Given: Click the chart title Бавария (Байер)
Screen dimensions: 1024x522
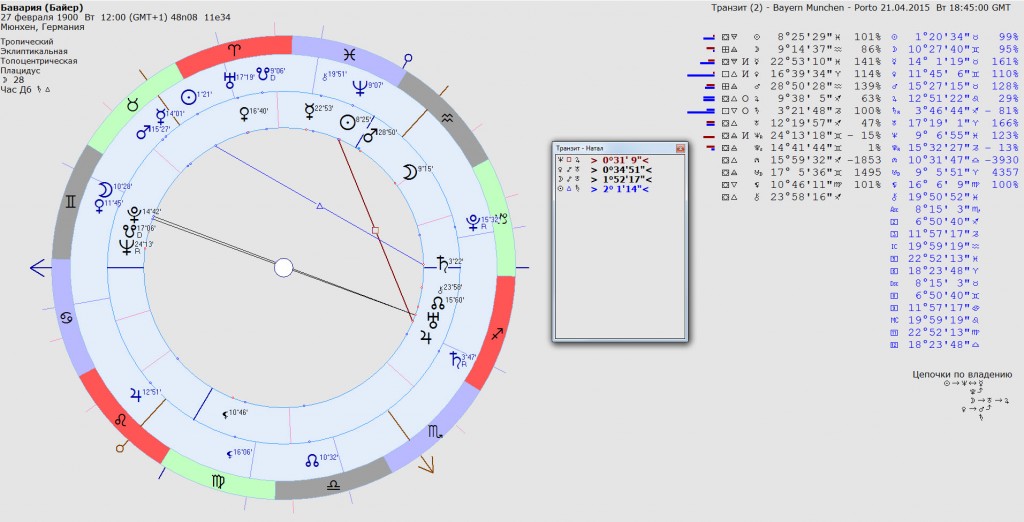Looking at the screenshot, I should [x=42, y=7].
